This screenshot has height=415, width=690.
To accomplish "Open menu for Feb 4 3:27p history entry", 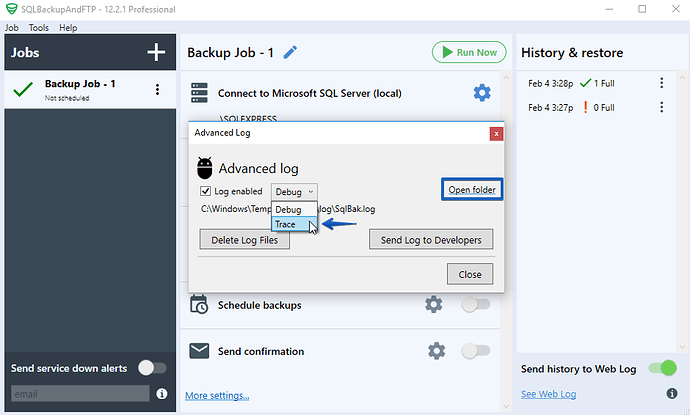I will [x=661, y=107].
